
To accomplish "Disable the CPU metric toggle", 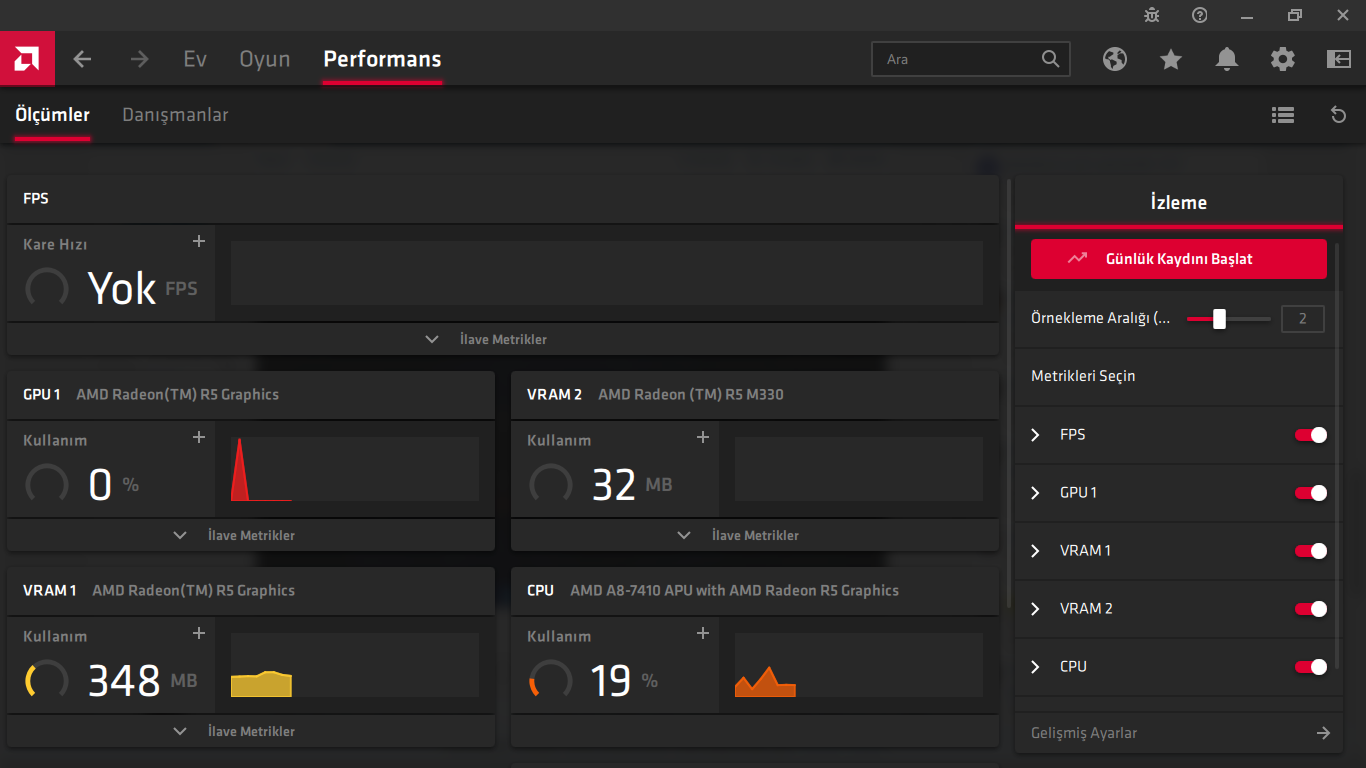I will (1311, 667).
